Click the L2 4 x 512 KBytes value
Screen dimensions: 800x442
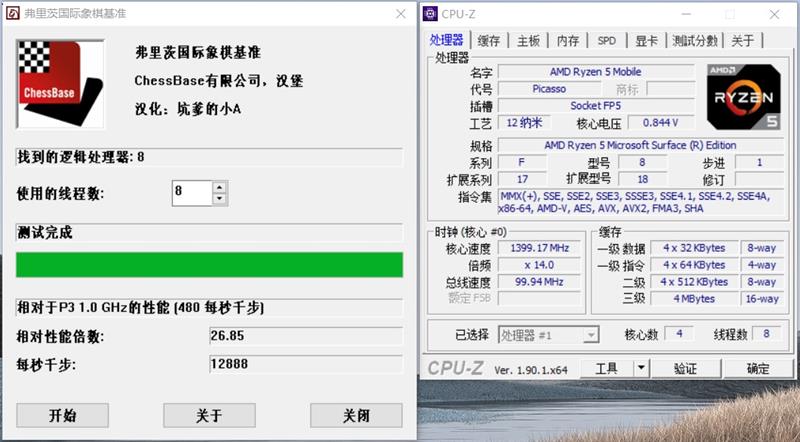coord(694,282)
